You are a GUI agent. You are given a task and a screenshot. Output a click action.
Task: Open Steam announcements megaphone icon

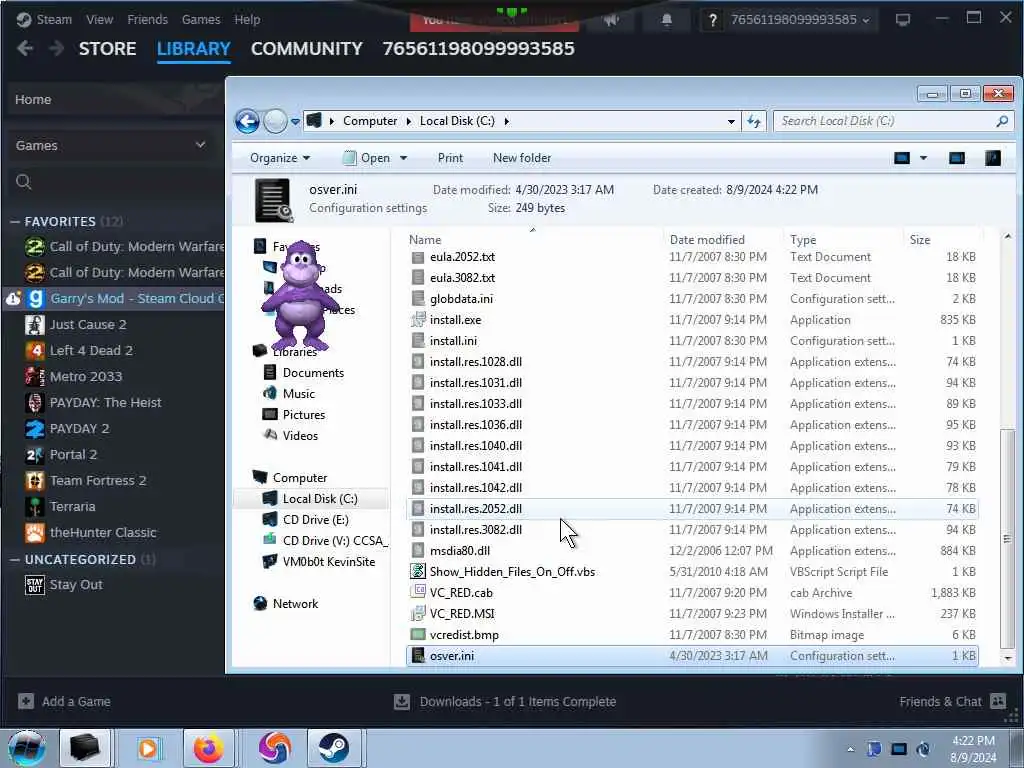coord(611,20)
